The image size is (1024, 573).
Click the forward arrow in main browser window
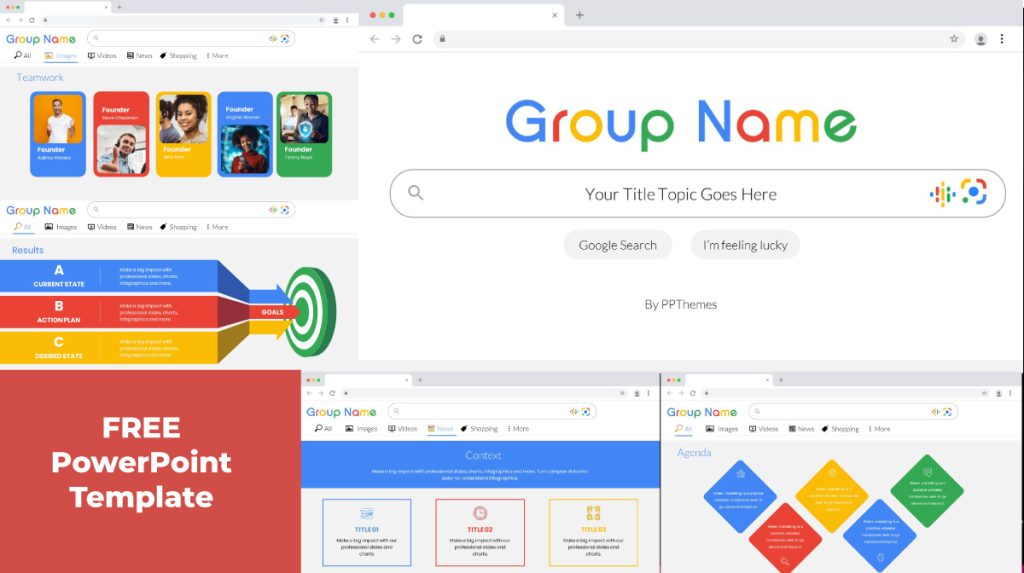coord(396,39)
